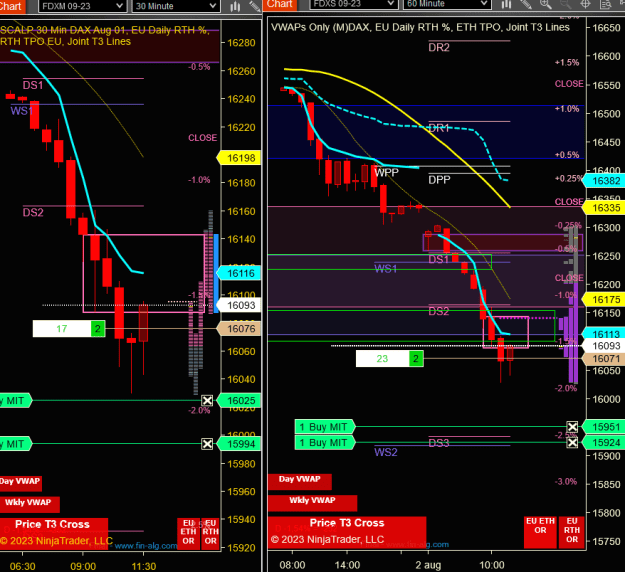Screen dimensions: 625x572
Task: Click yellow 16198 price marker
Action: (239, 158)
